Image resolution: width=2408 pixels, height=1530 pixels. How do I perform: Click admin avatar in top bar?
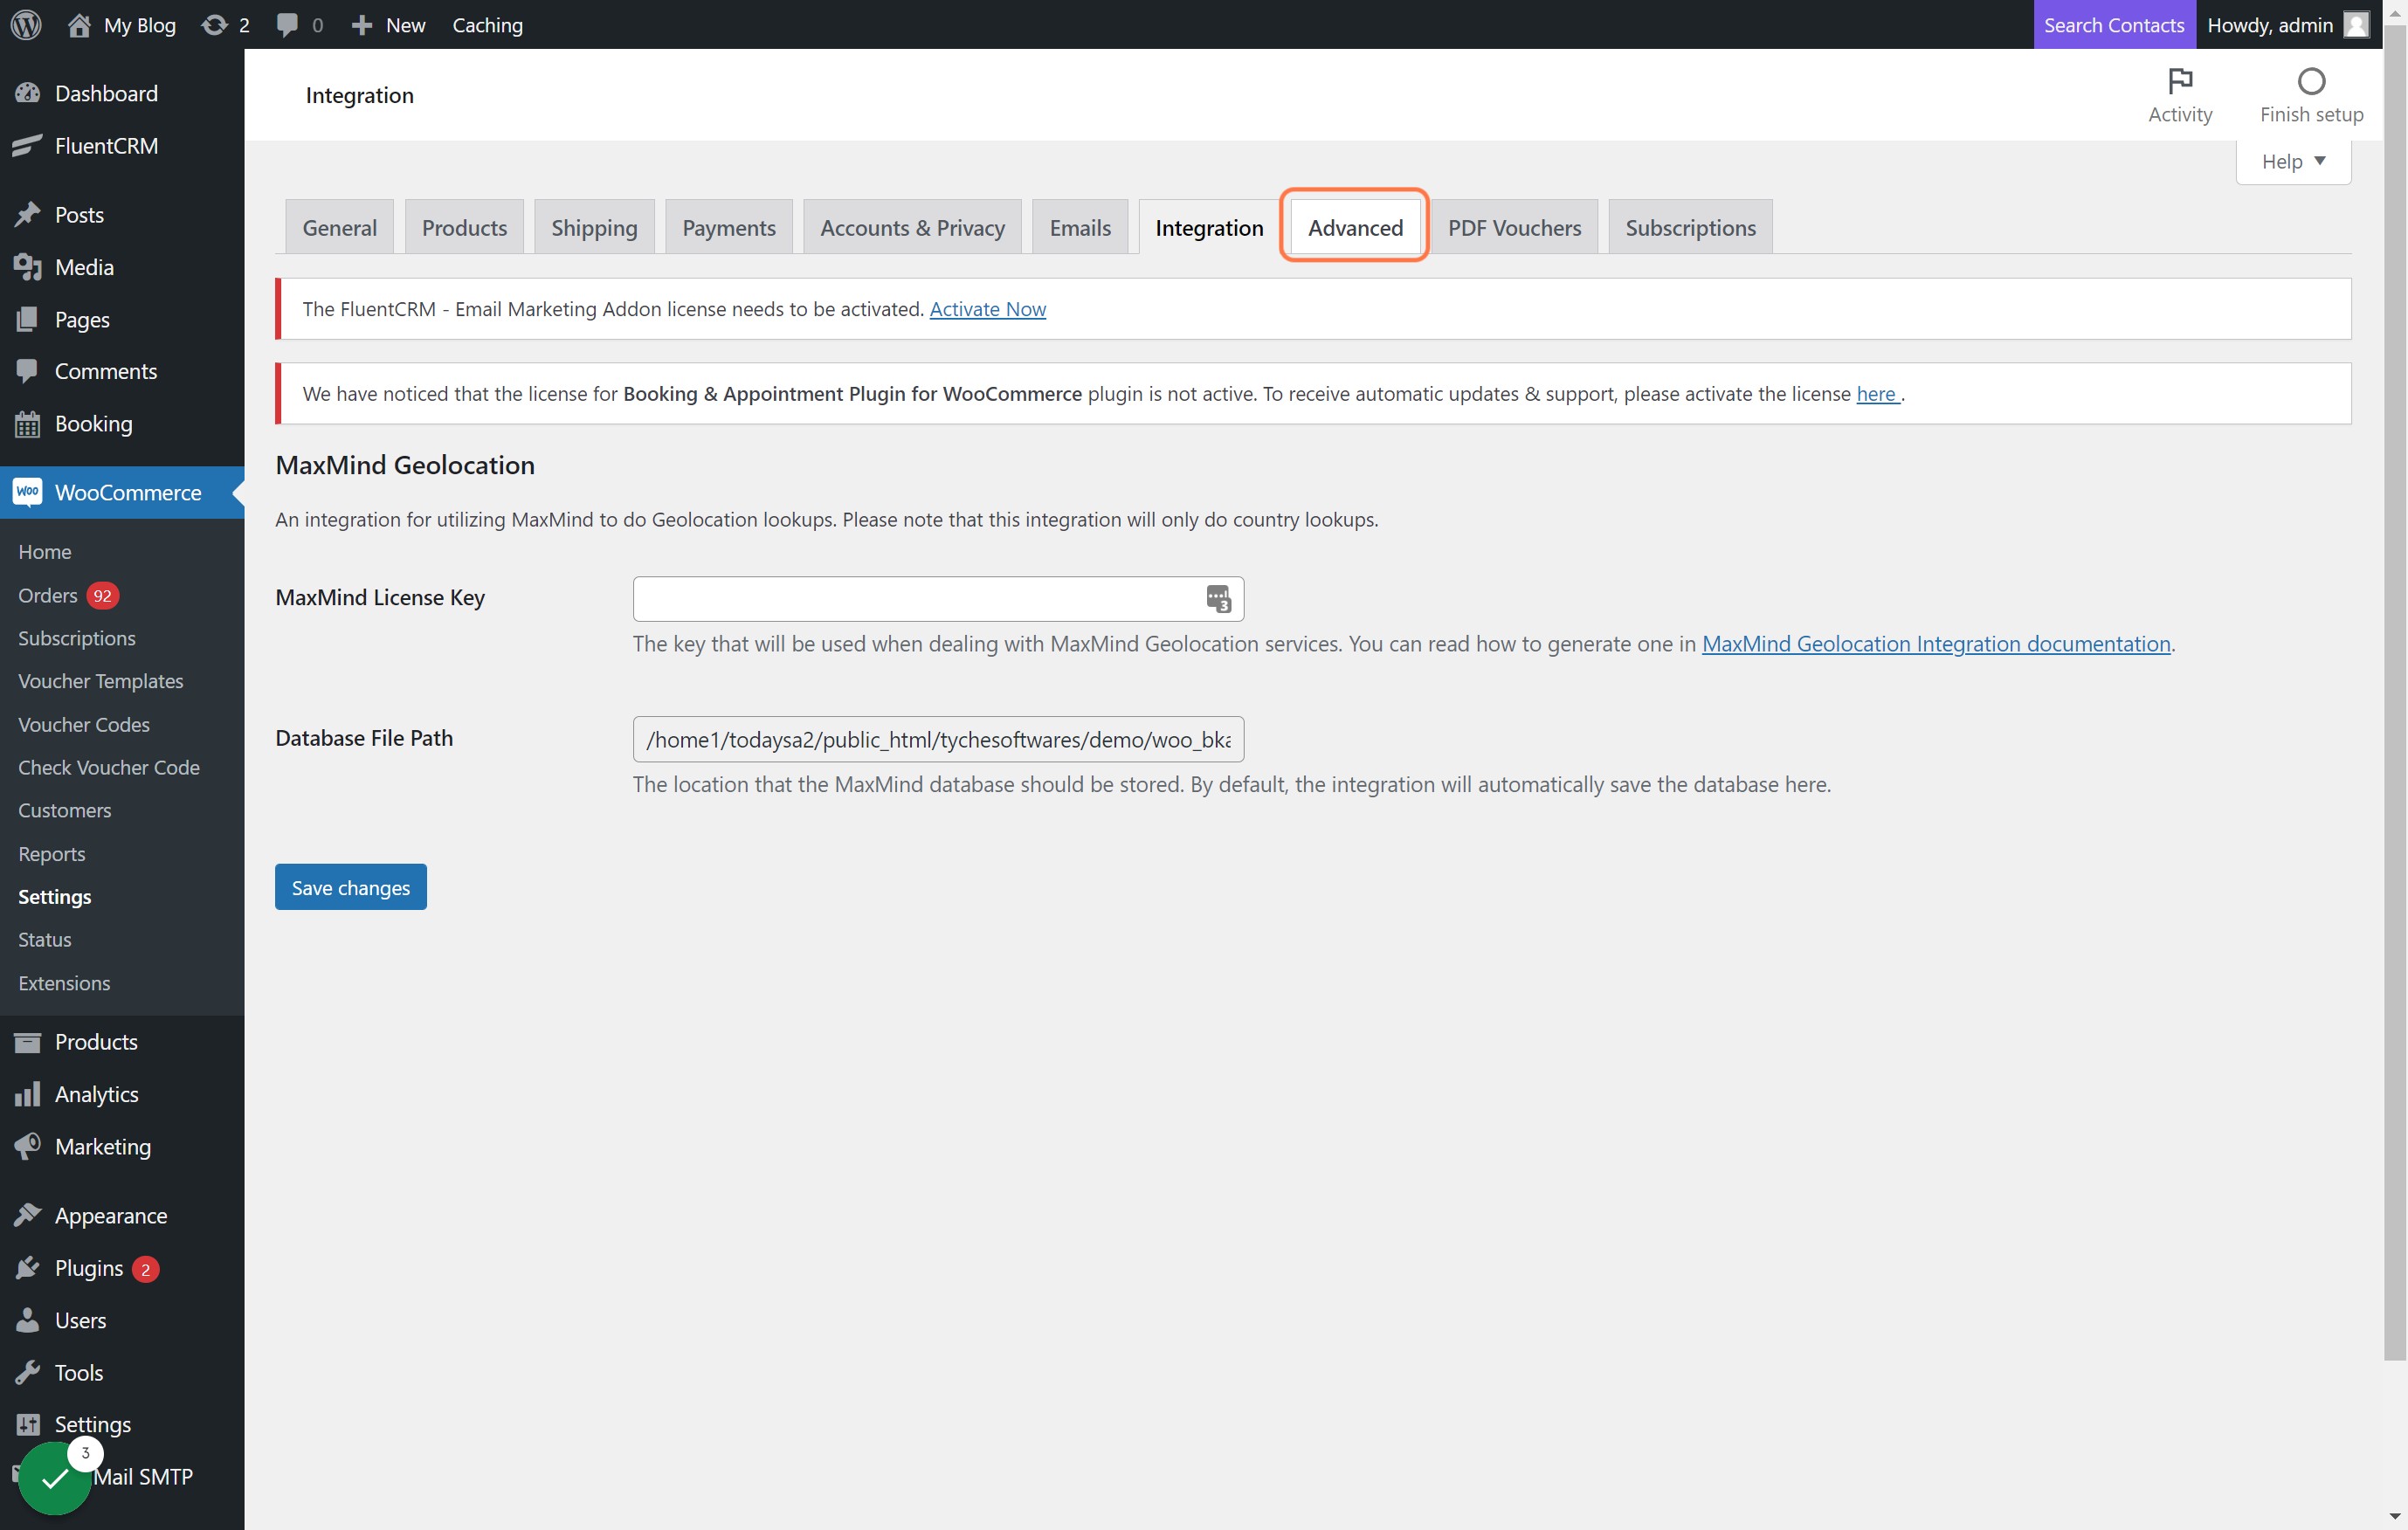click(x=2356, y=24)
